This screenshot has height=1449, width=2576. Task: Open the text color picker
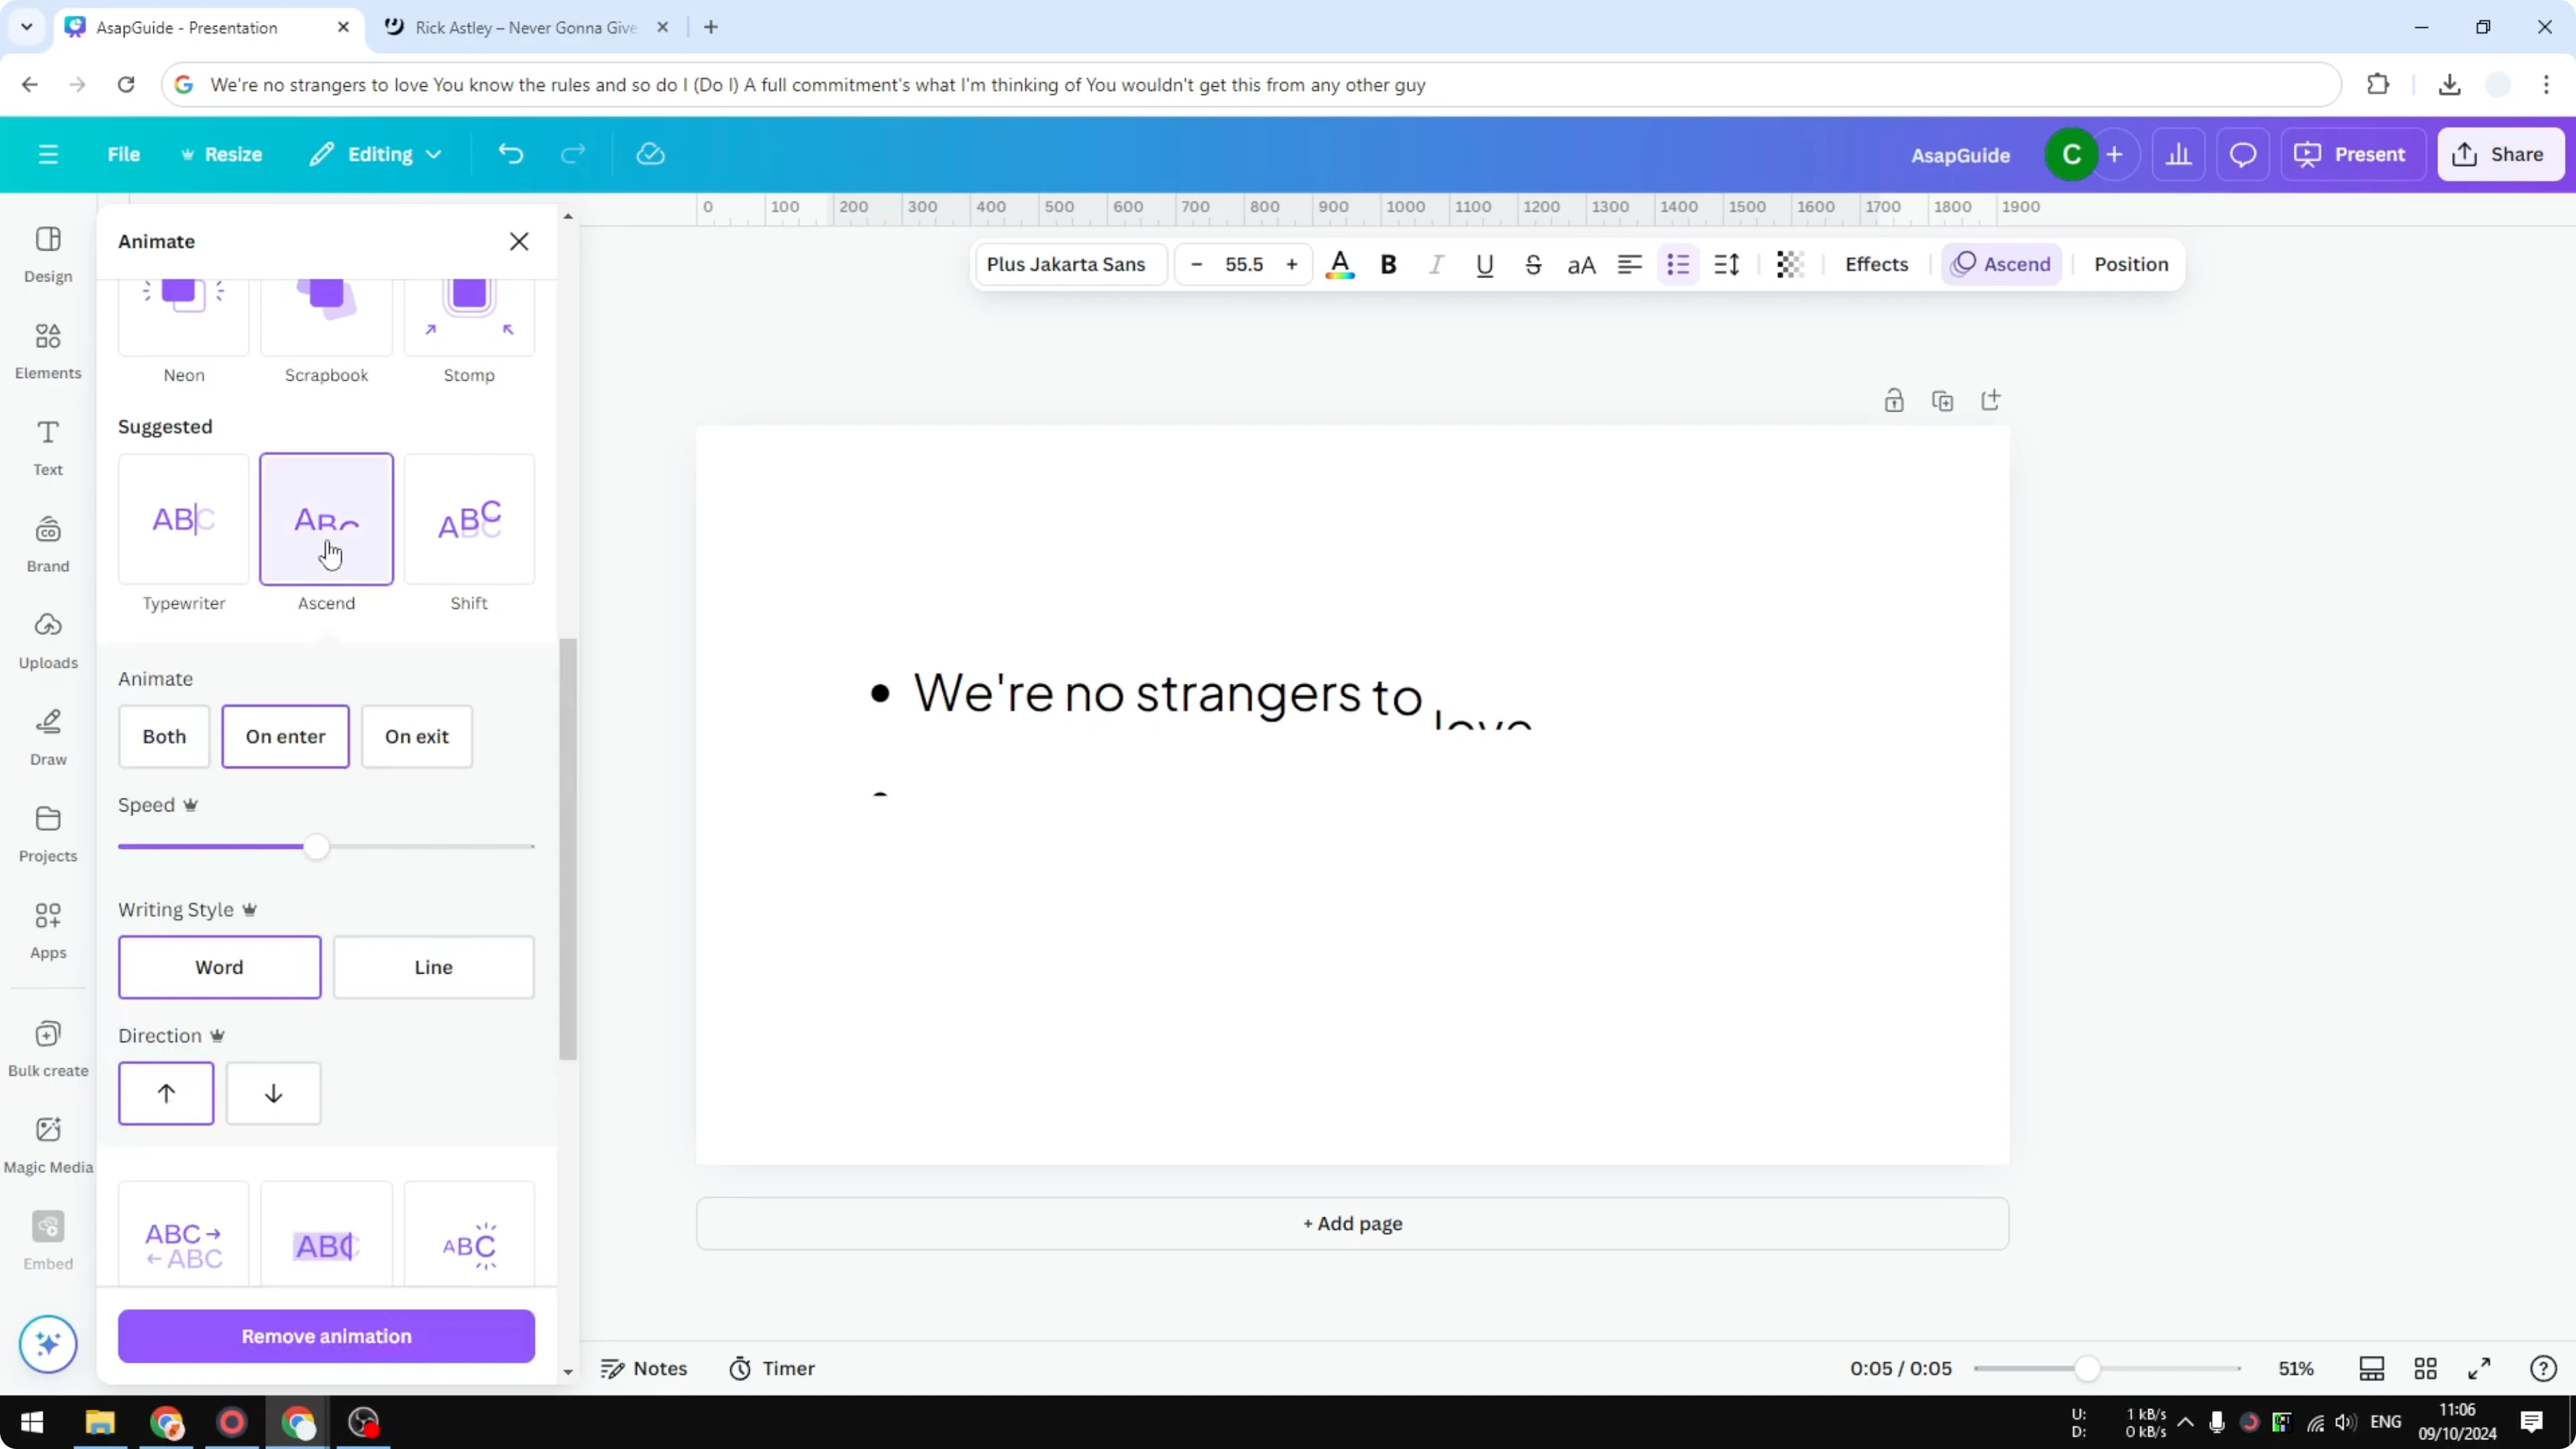pyautogui.click(x=1340, y=264)
